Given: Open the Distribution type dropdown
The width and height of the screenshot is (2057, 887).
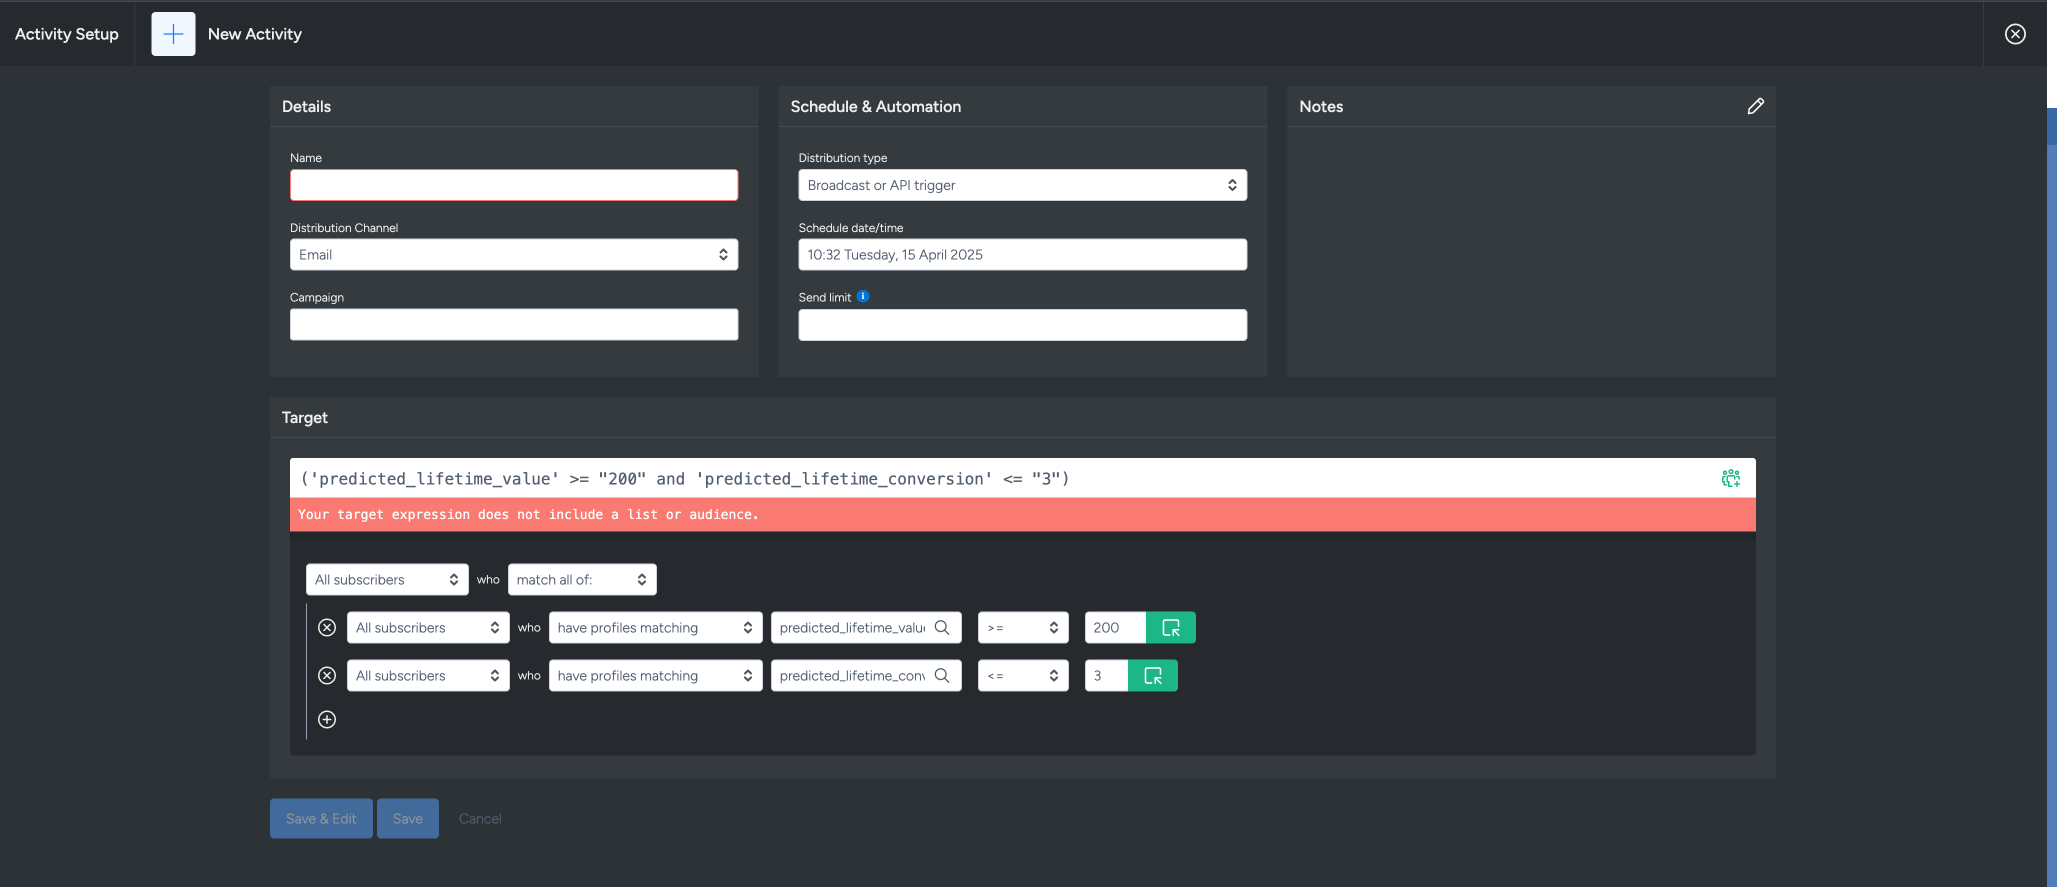Looking at the screenshot, I should [x=1021, y=185].
